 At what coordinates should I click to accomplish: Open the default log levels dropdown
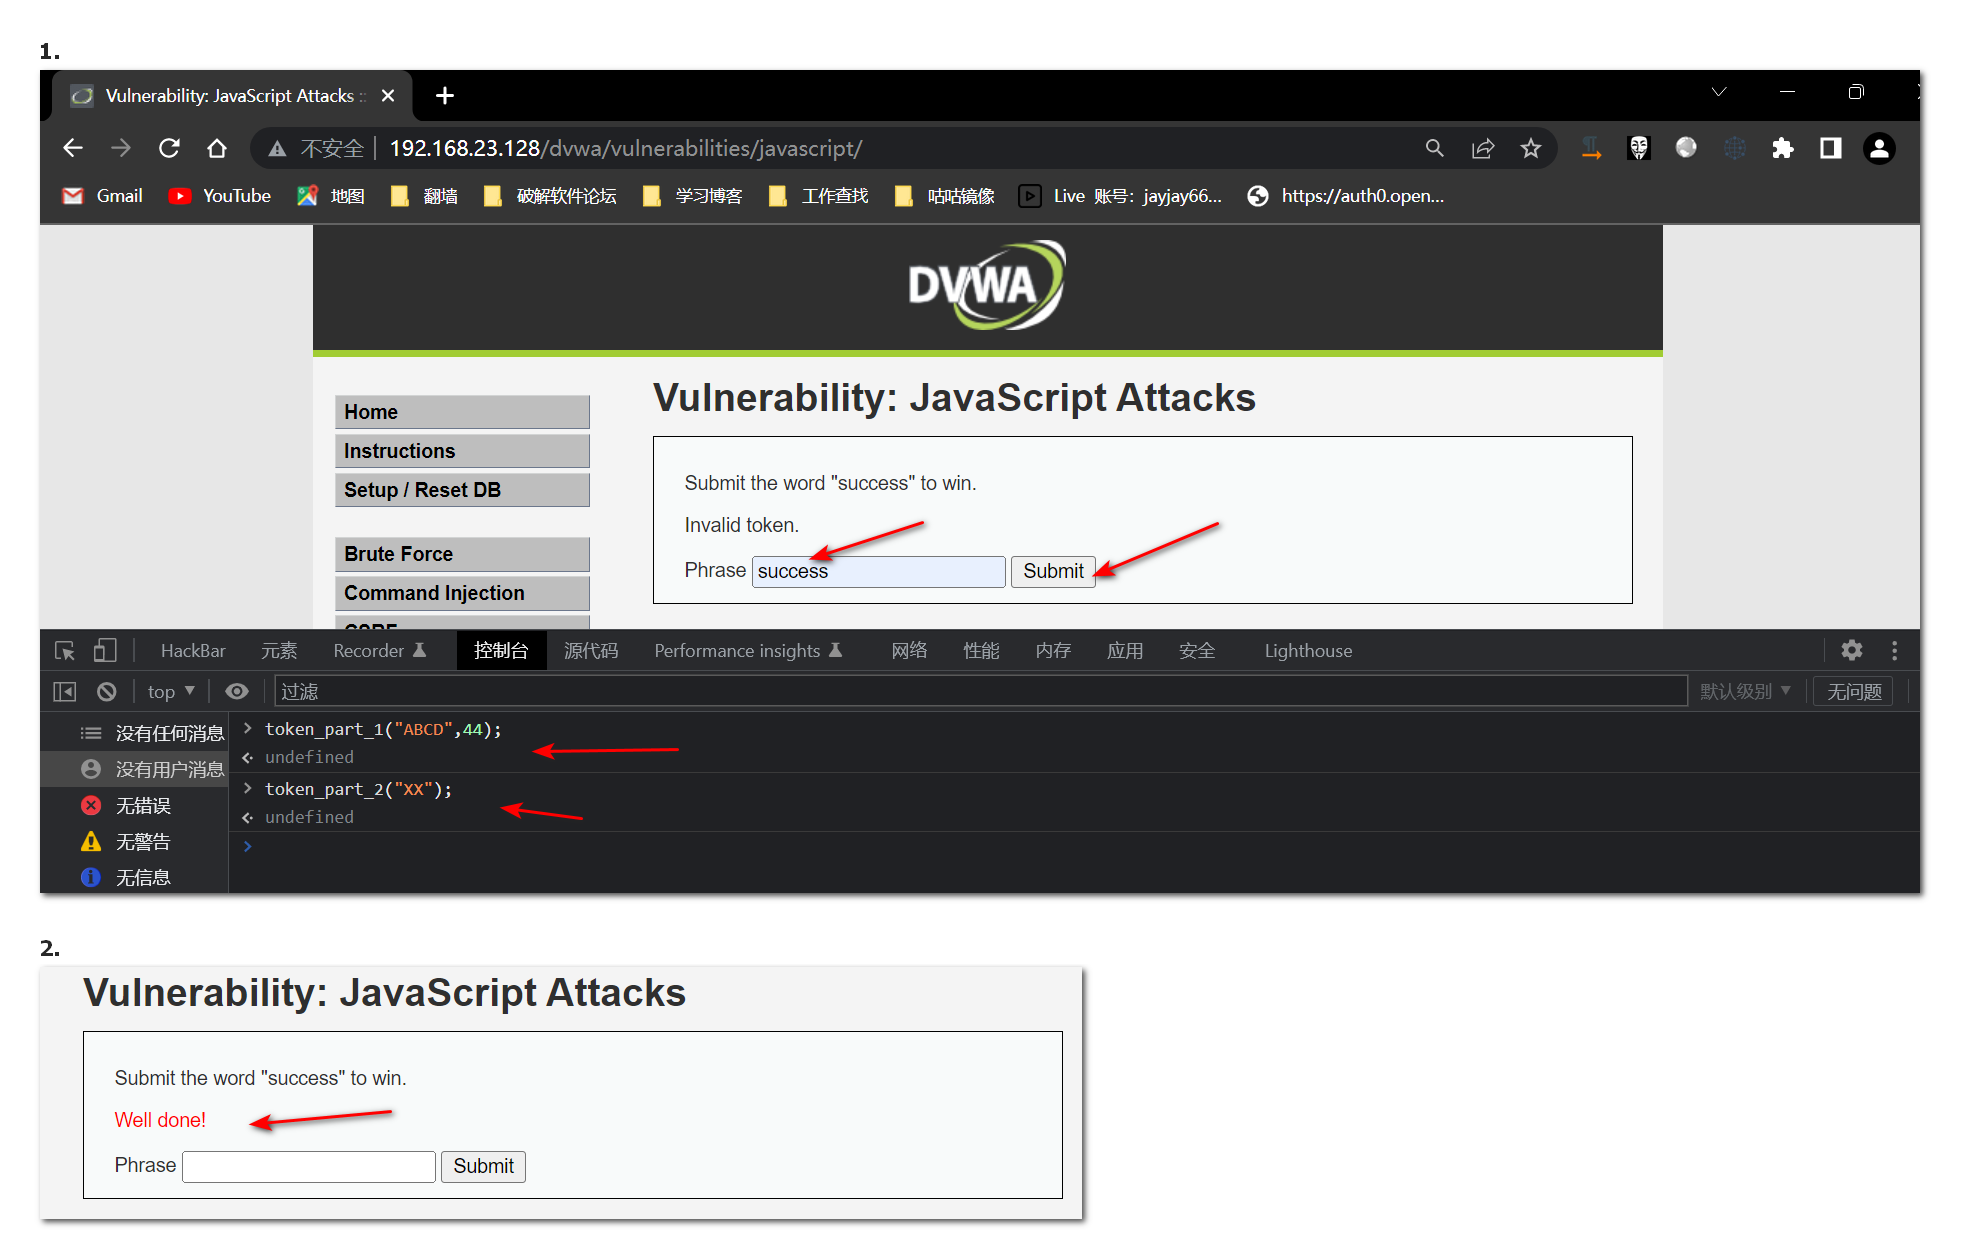1745,692
